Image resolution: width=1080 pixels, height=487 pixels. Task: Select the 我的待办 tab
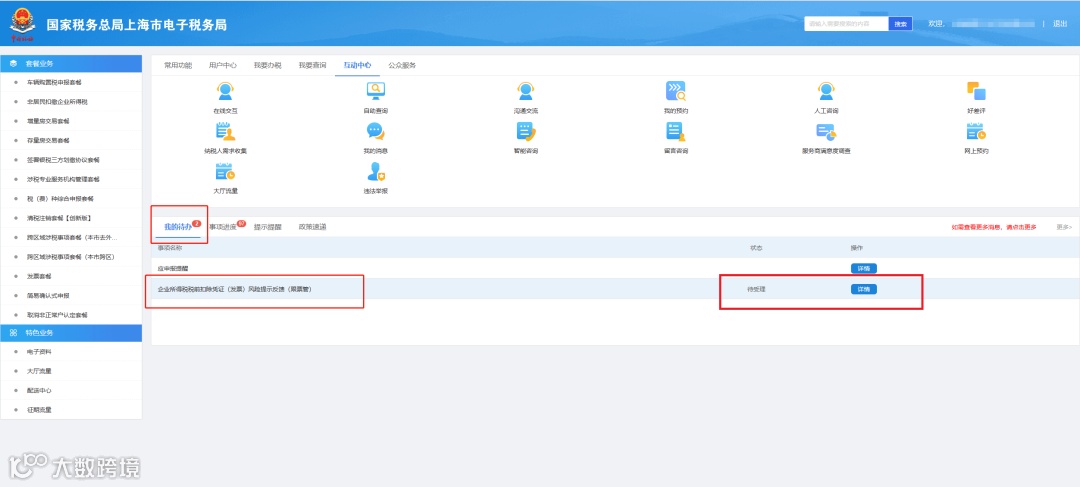pos(178,227)
